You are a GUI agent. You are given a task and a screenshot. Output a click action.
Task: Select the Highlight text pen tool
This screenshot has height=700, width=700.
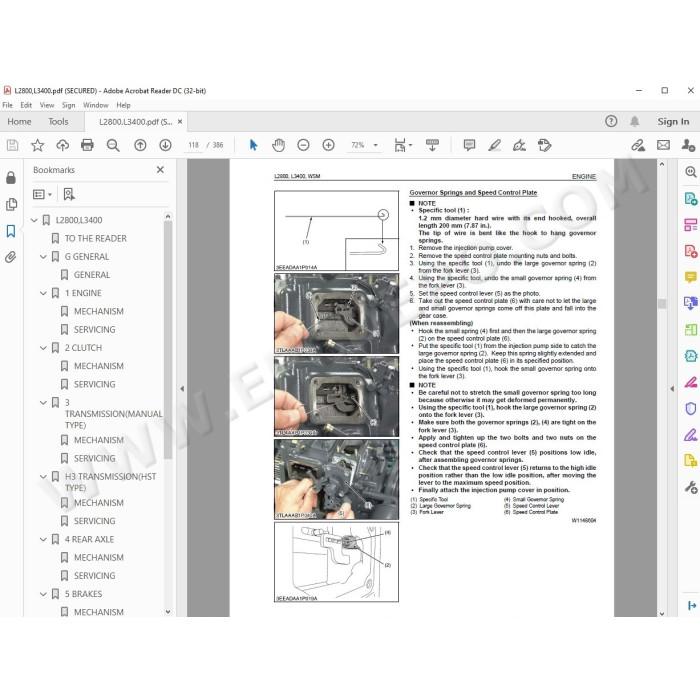point(494,145)
